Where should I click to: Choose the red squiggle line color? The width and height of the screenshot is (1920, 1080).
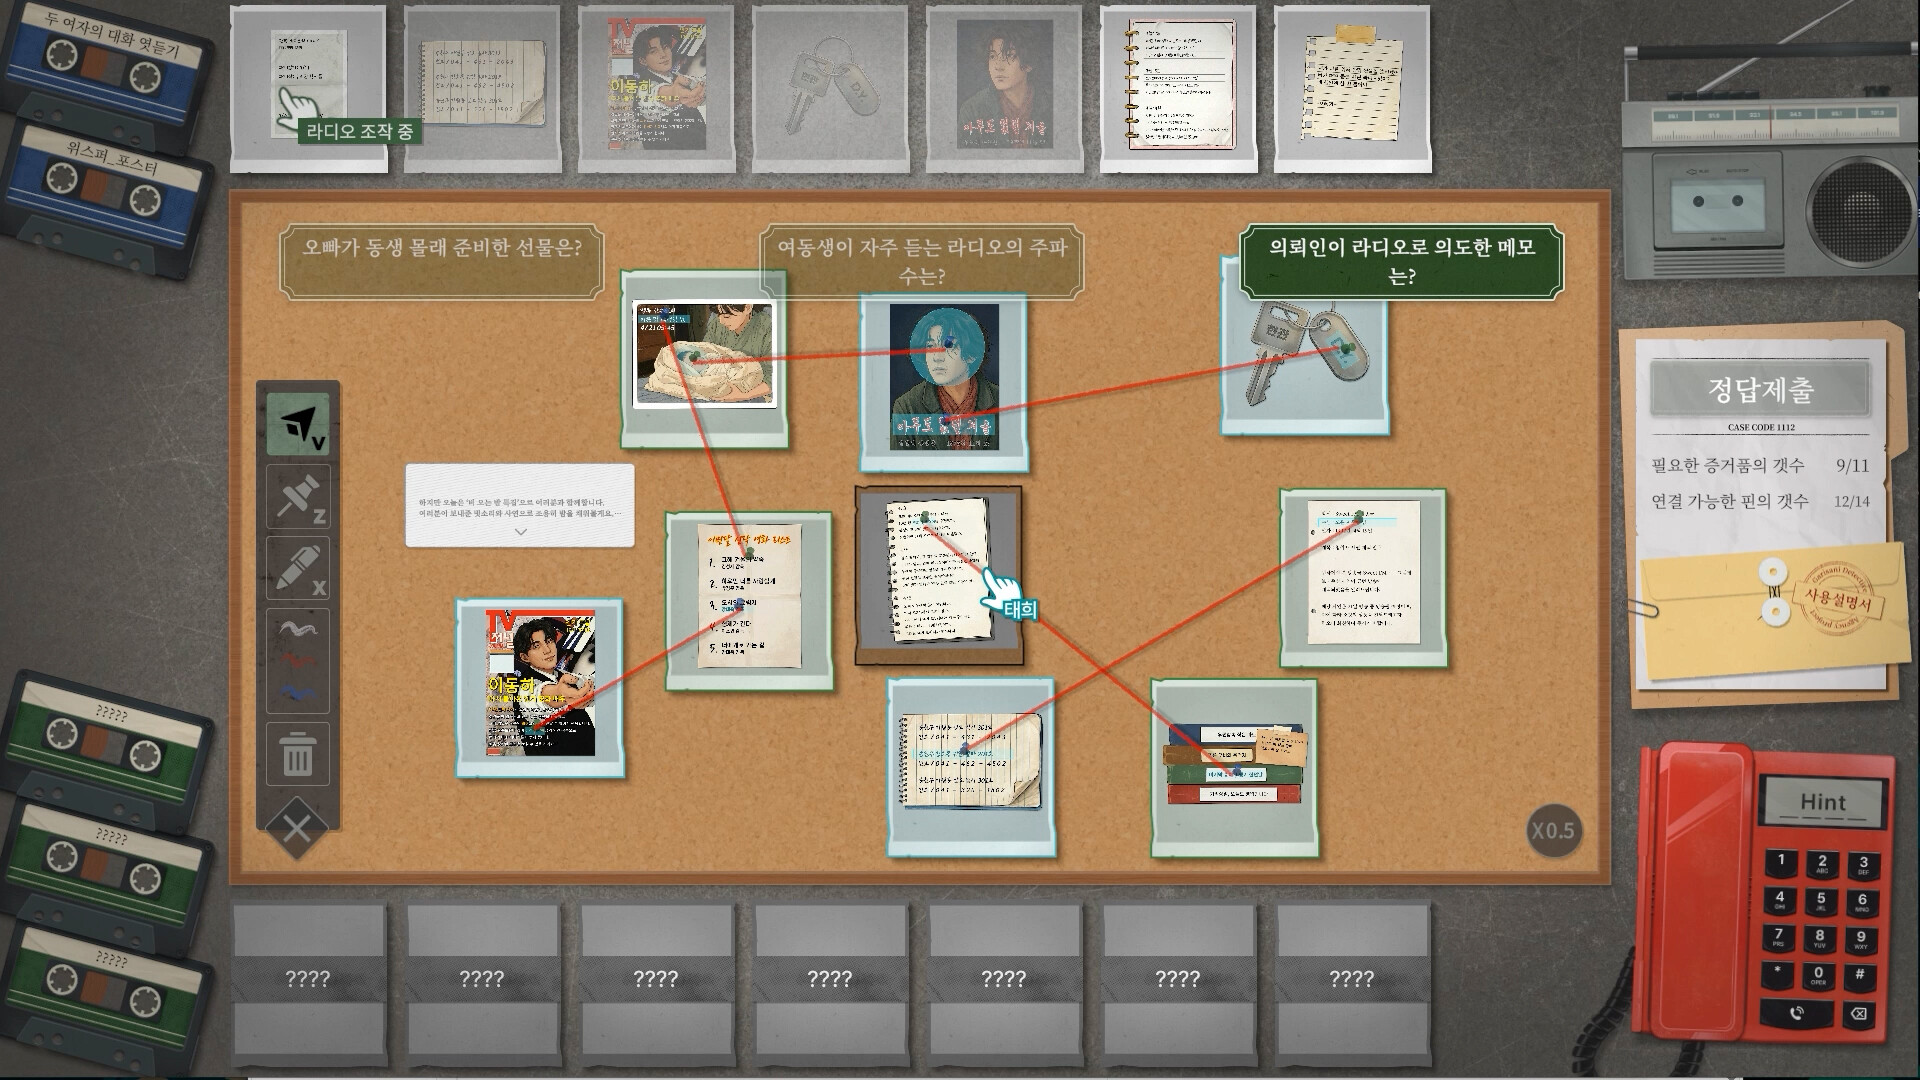pyautogui.click(x=297, y=660)
